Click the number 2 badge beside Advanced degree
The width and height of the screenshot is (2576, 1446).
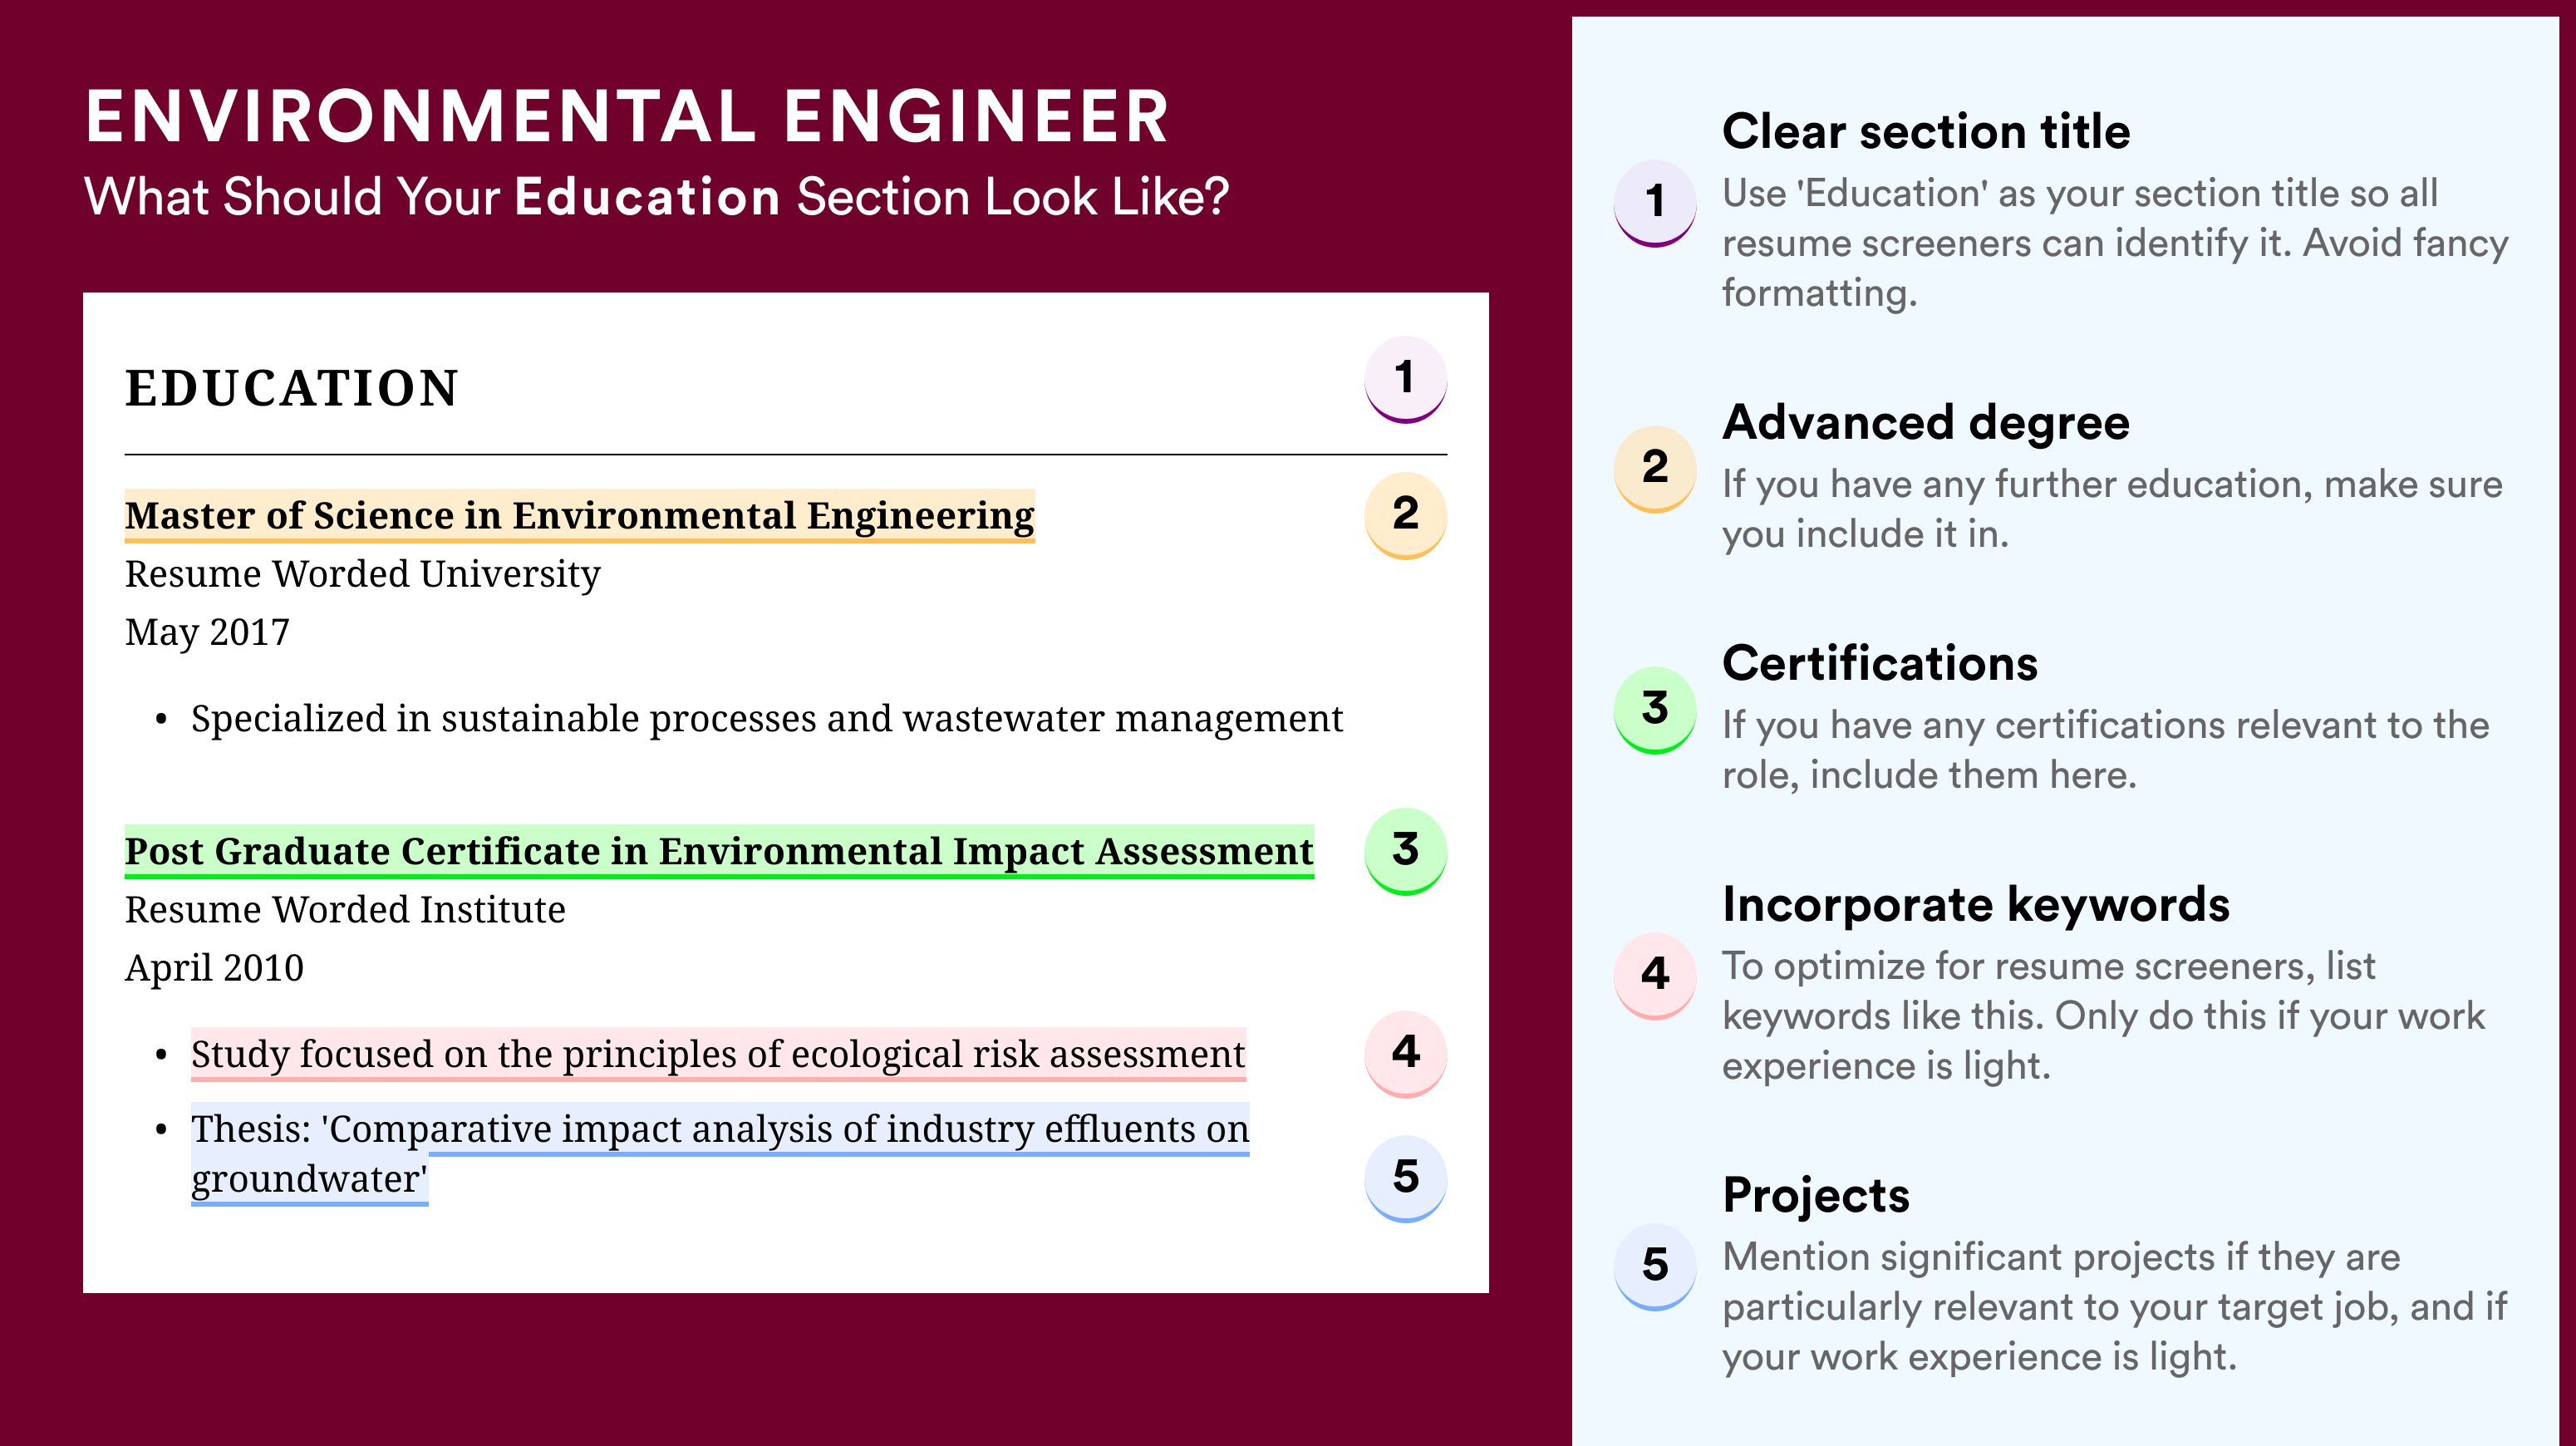[1655, 469]
